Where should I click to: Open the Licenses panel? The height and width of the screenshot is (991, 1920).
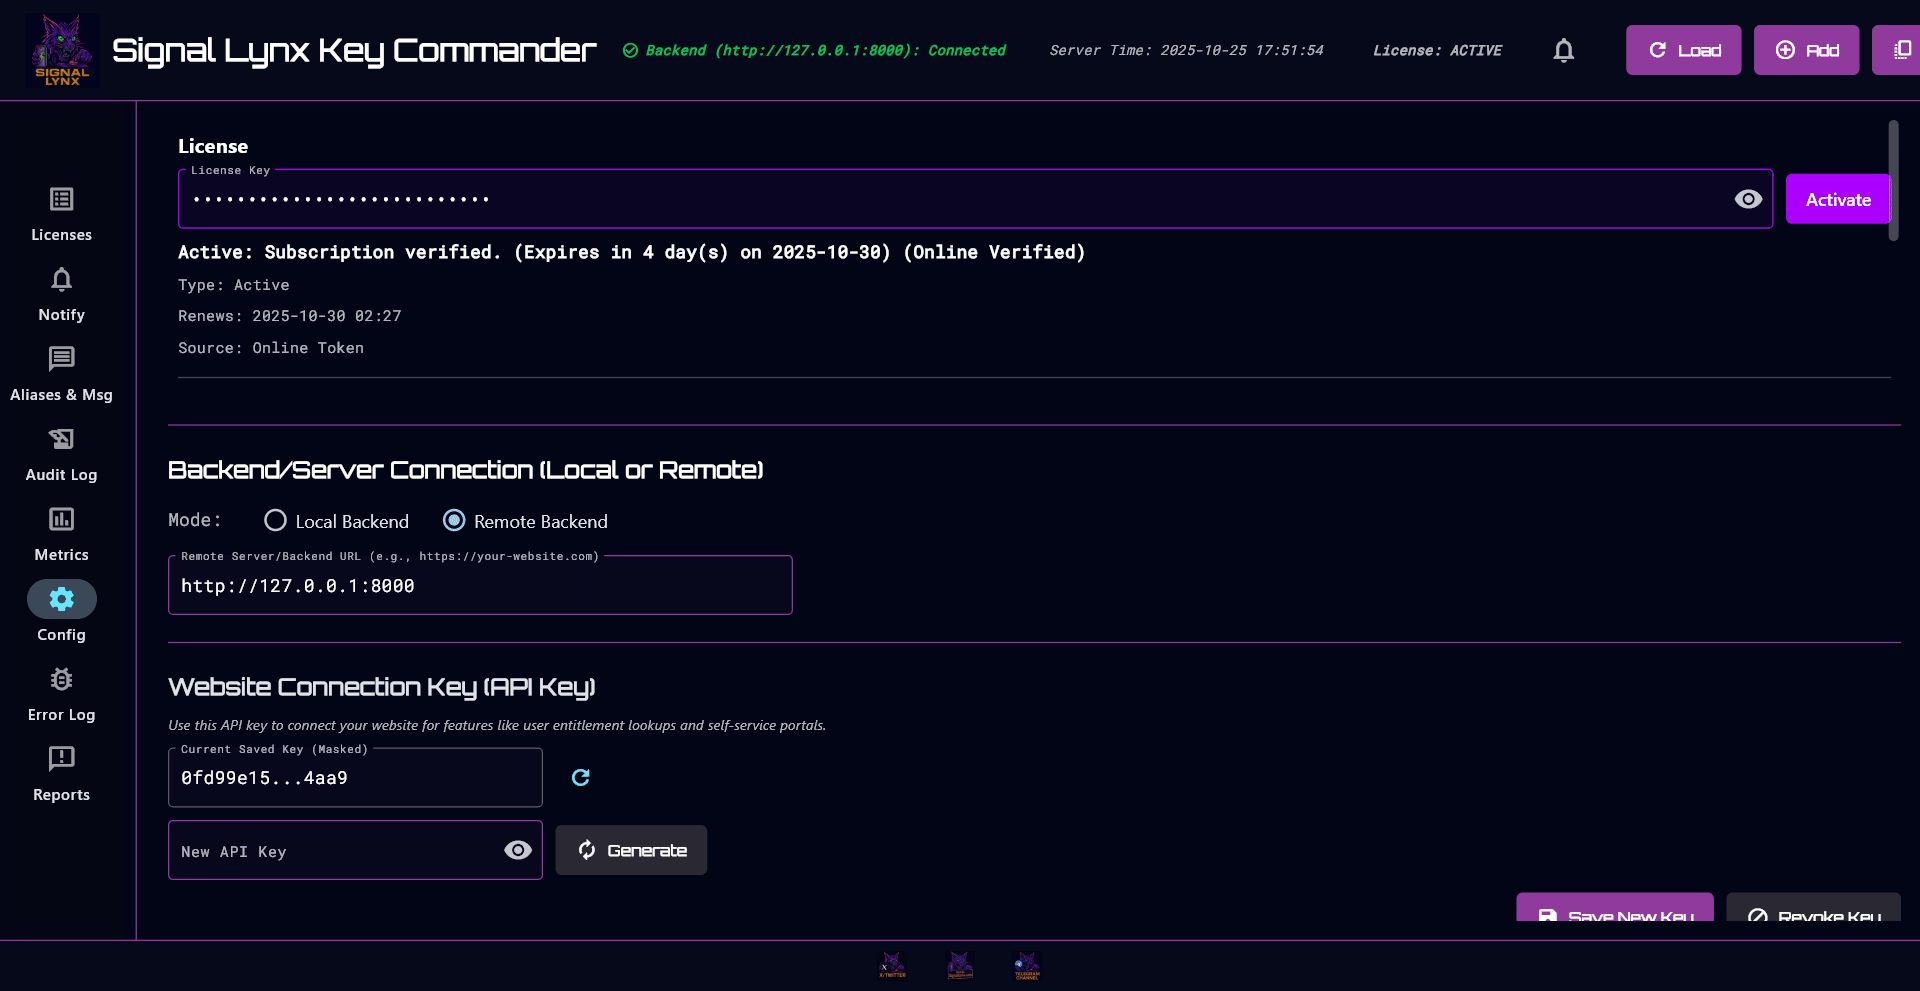61,212
